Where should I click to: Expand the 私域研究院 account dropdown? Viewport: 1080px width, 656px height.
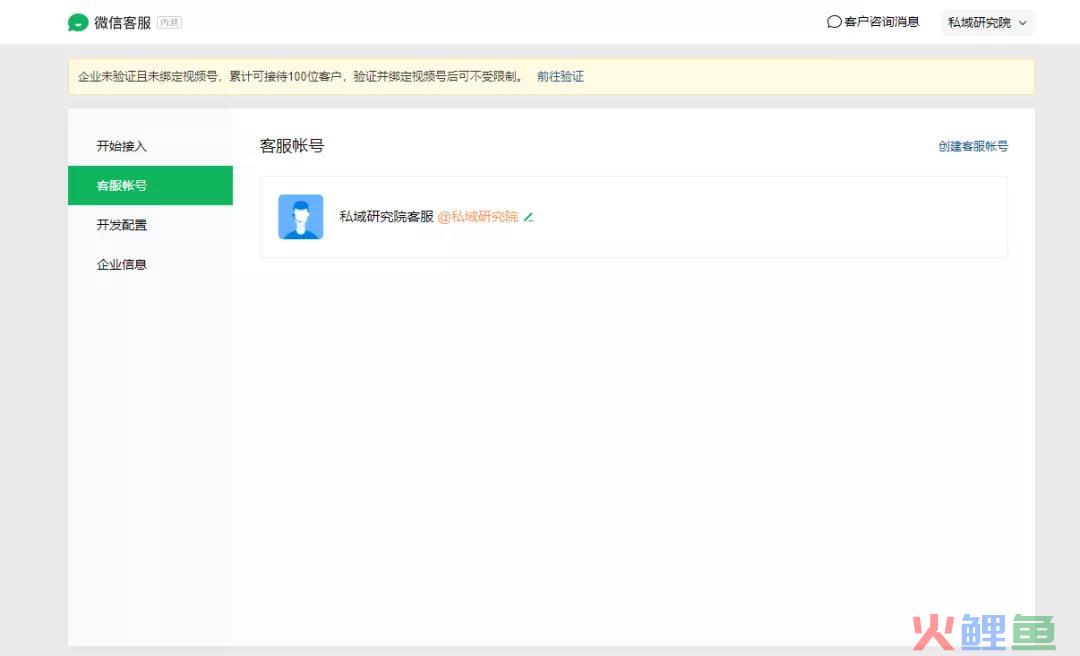pyautogui.click(x=988, y=23)
